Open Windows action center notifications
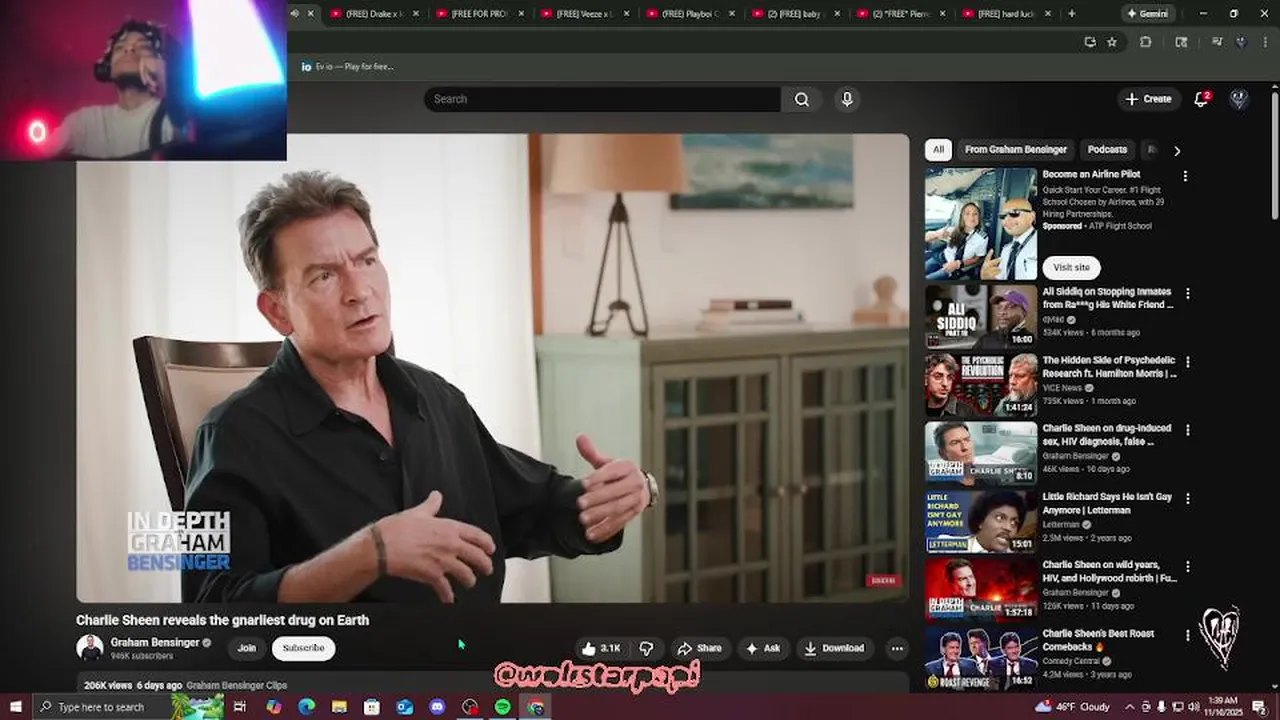Screen dimensions: 1280x720 [1260, 707]
